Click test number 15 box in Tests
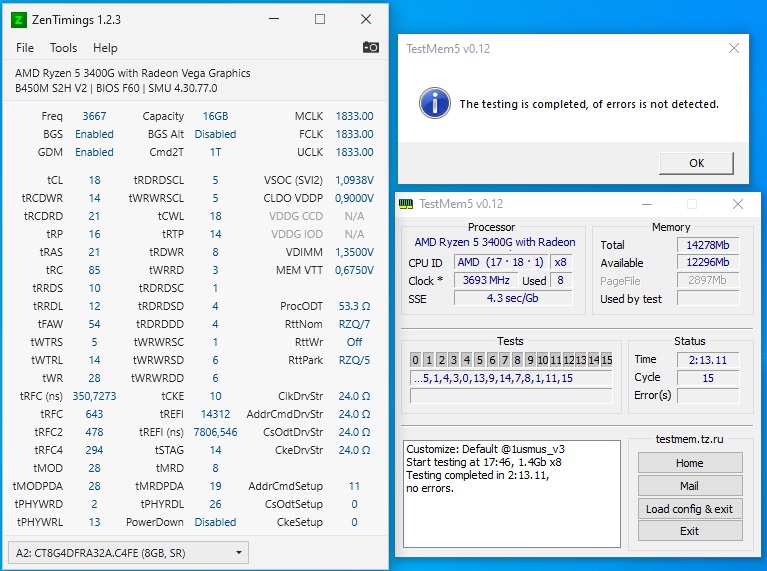 [607, 360]
